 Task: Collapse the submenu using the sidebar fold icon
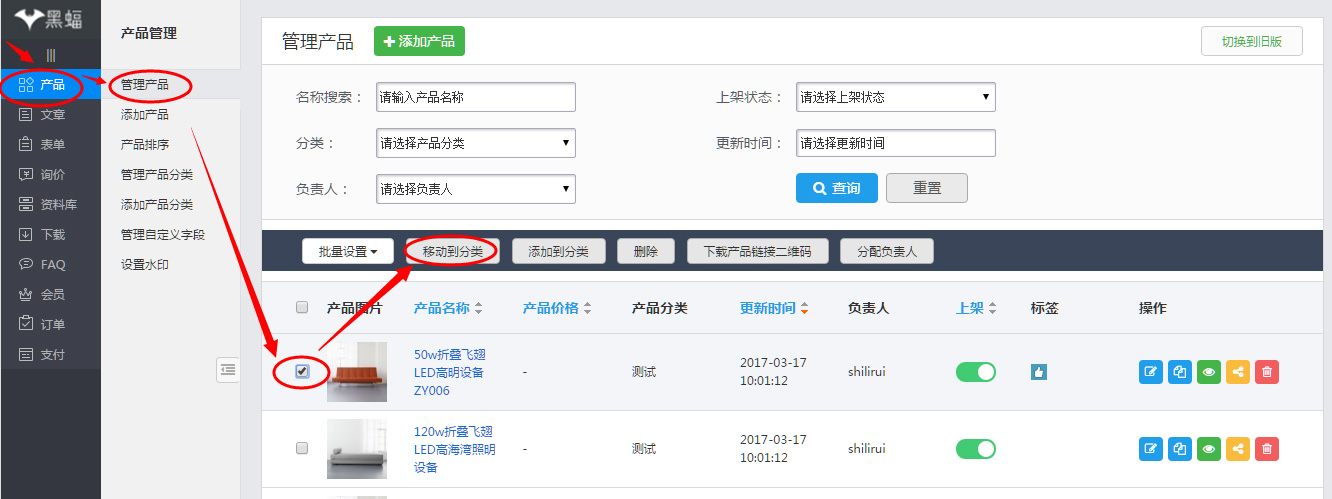point(228,370)
